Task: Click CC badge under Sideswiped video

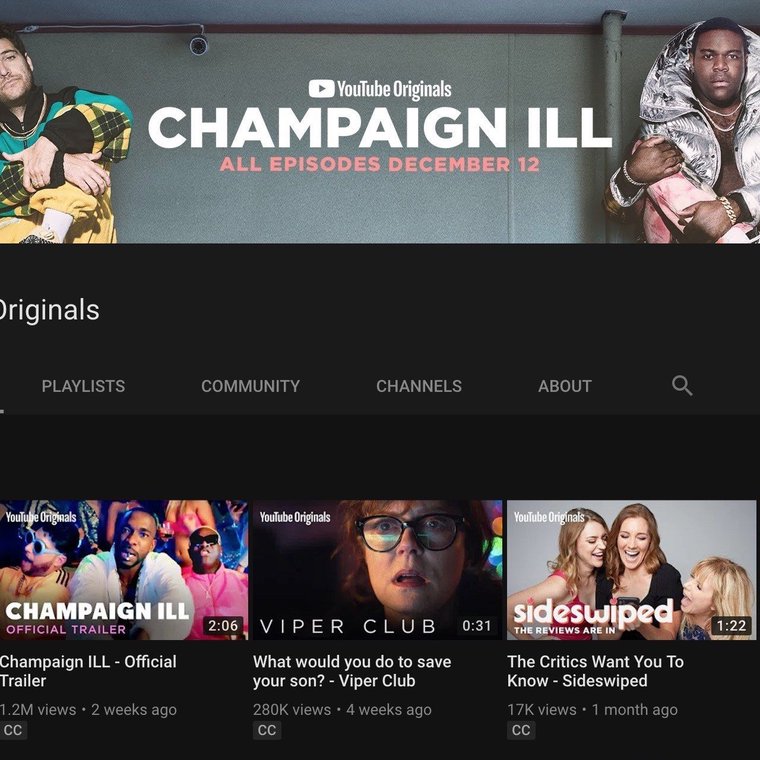Action: (x=521, y=730)
